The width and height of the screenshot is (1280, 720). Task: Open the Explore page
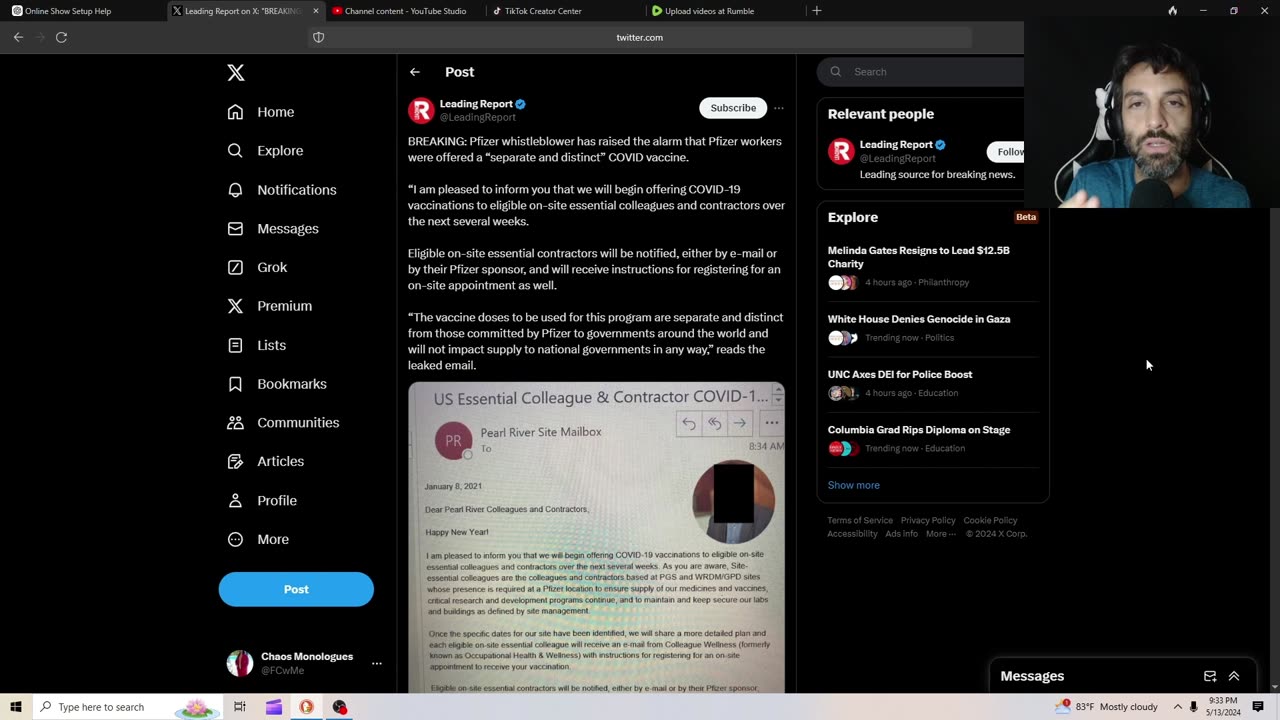point(265,151)
